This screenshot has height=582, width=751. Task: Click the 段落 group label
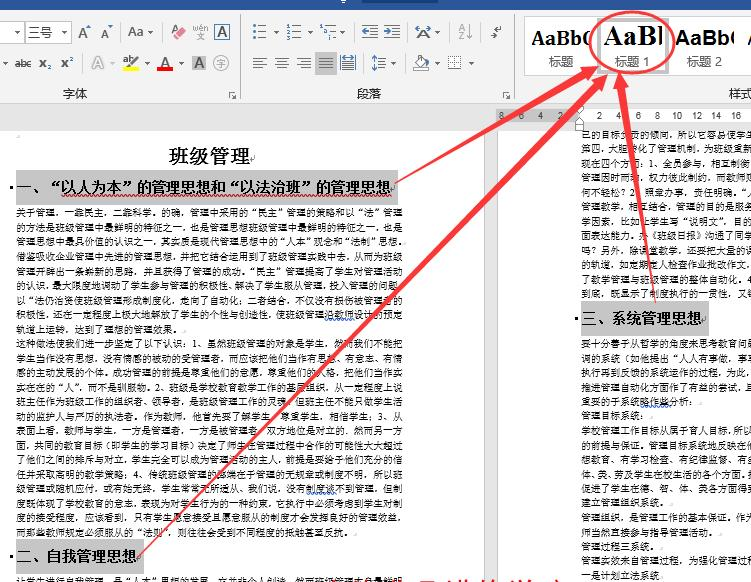tap(369, 94)
